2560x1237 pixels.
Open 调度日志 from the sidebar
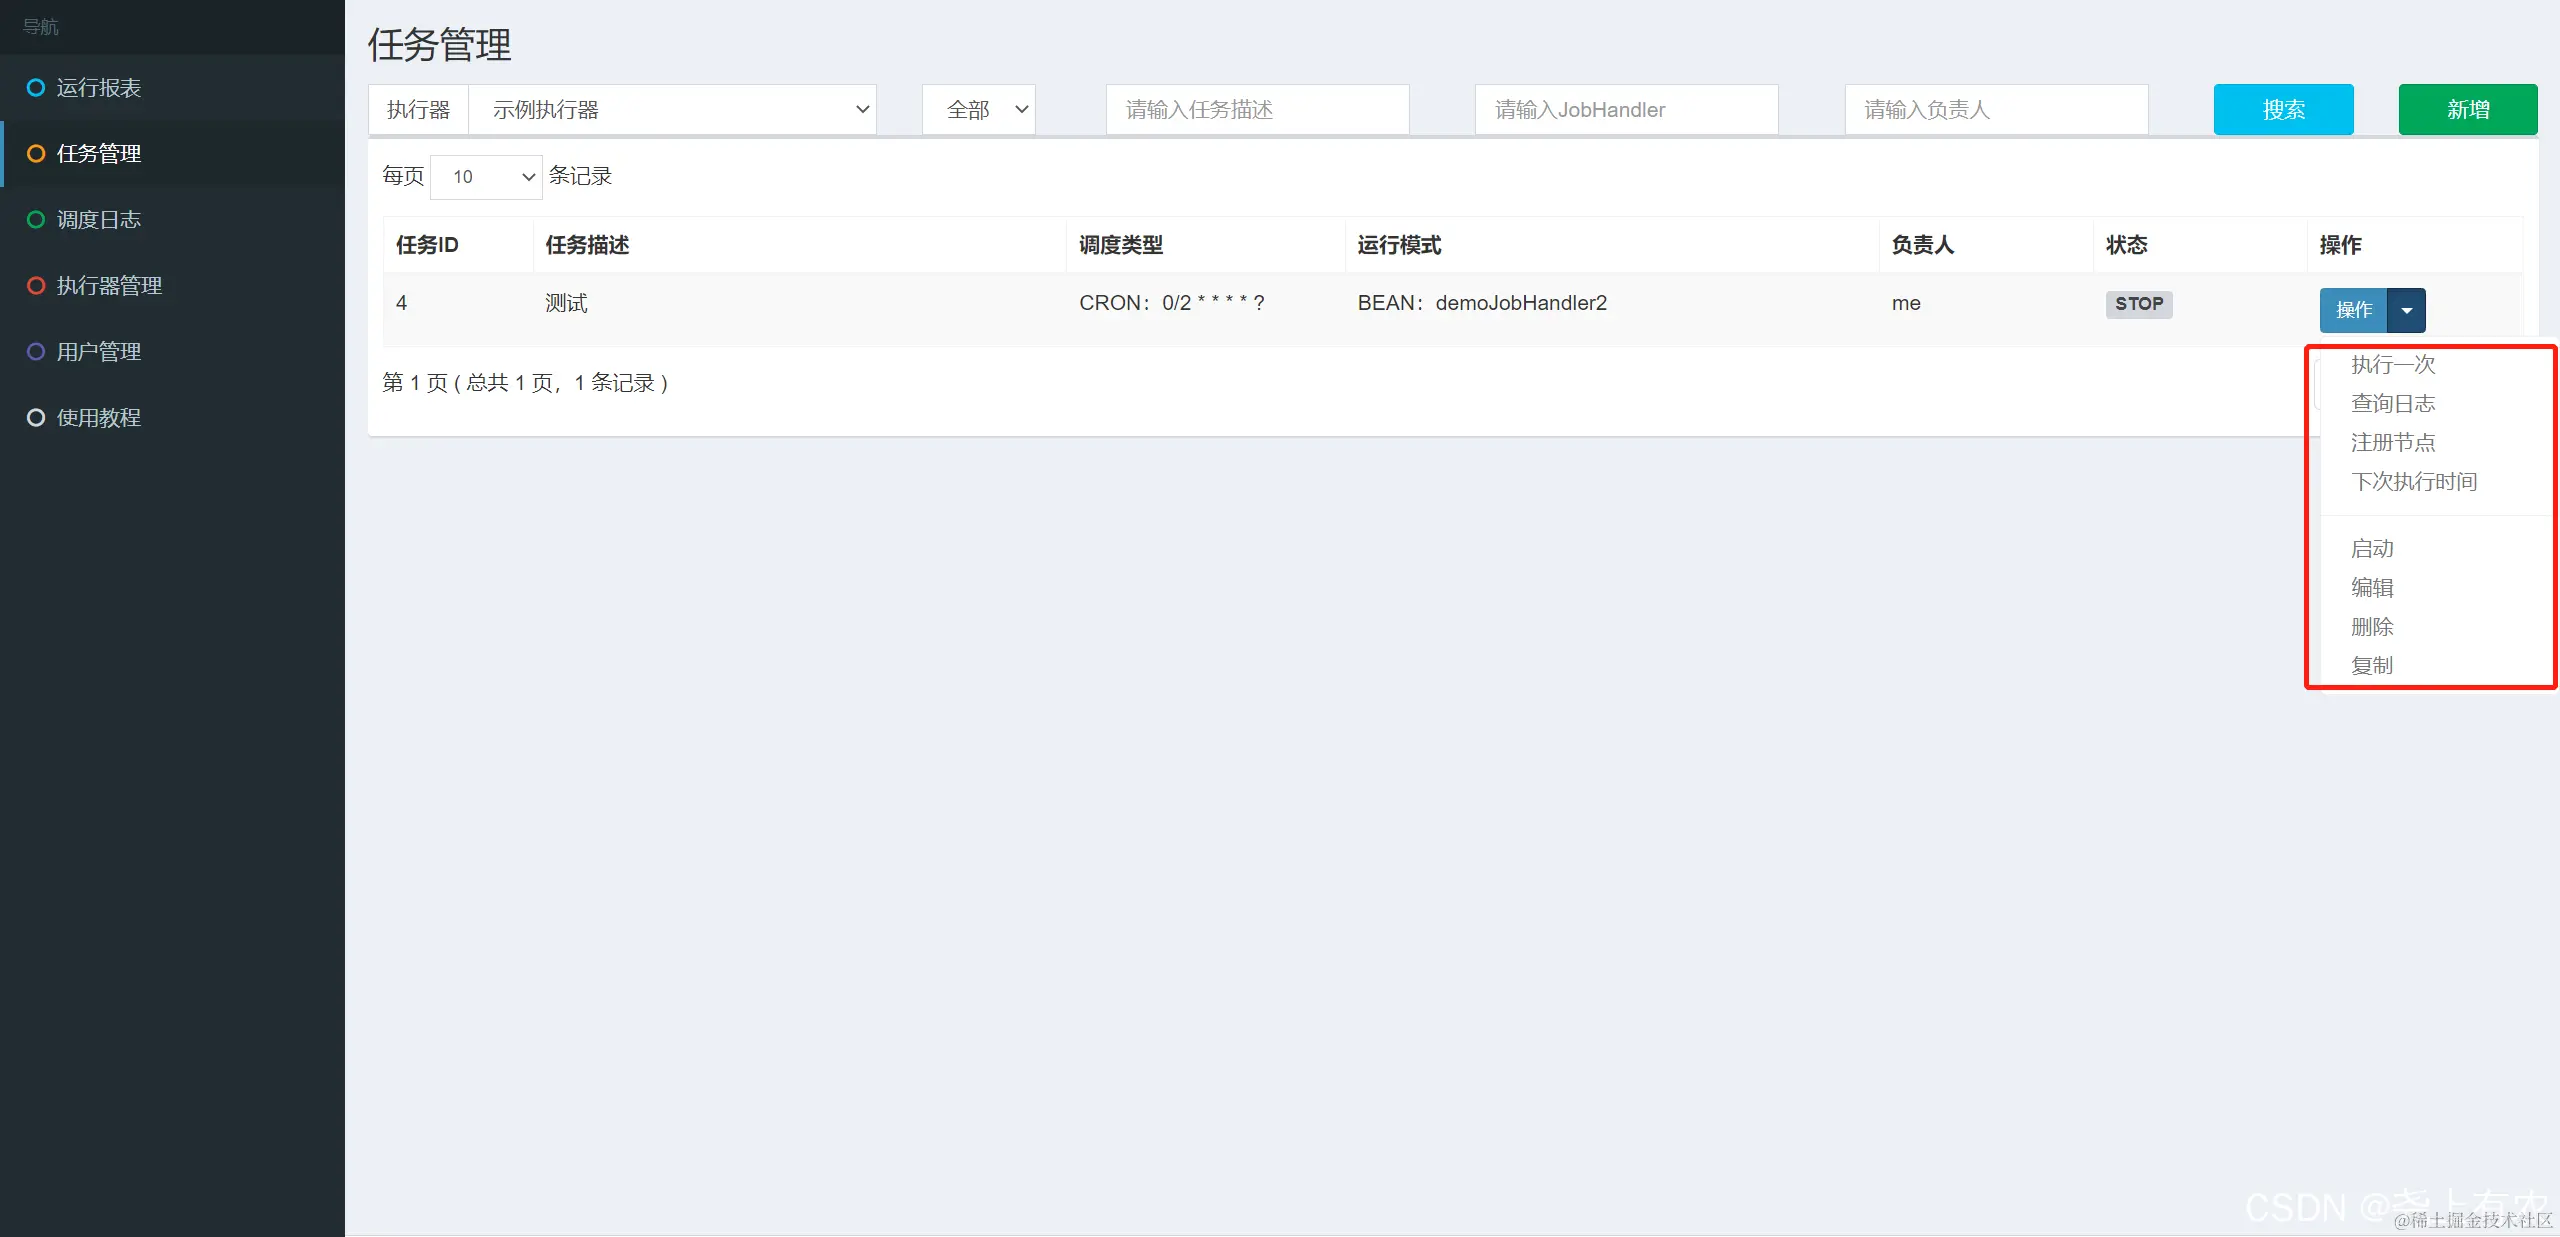(99, 219)
